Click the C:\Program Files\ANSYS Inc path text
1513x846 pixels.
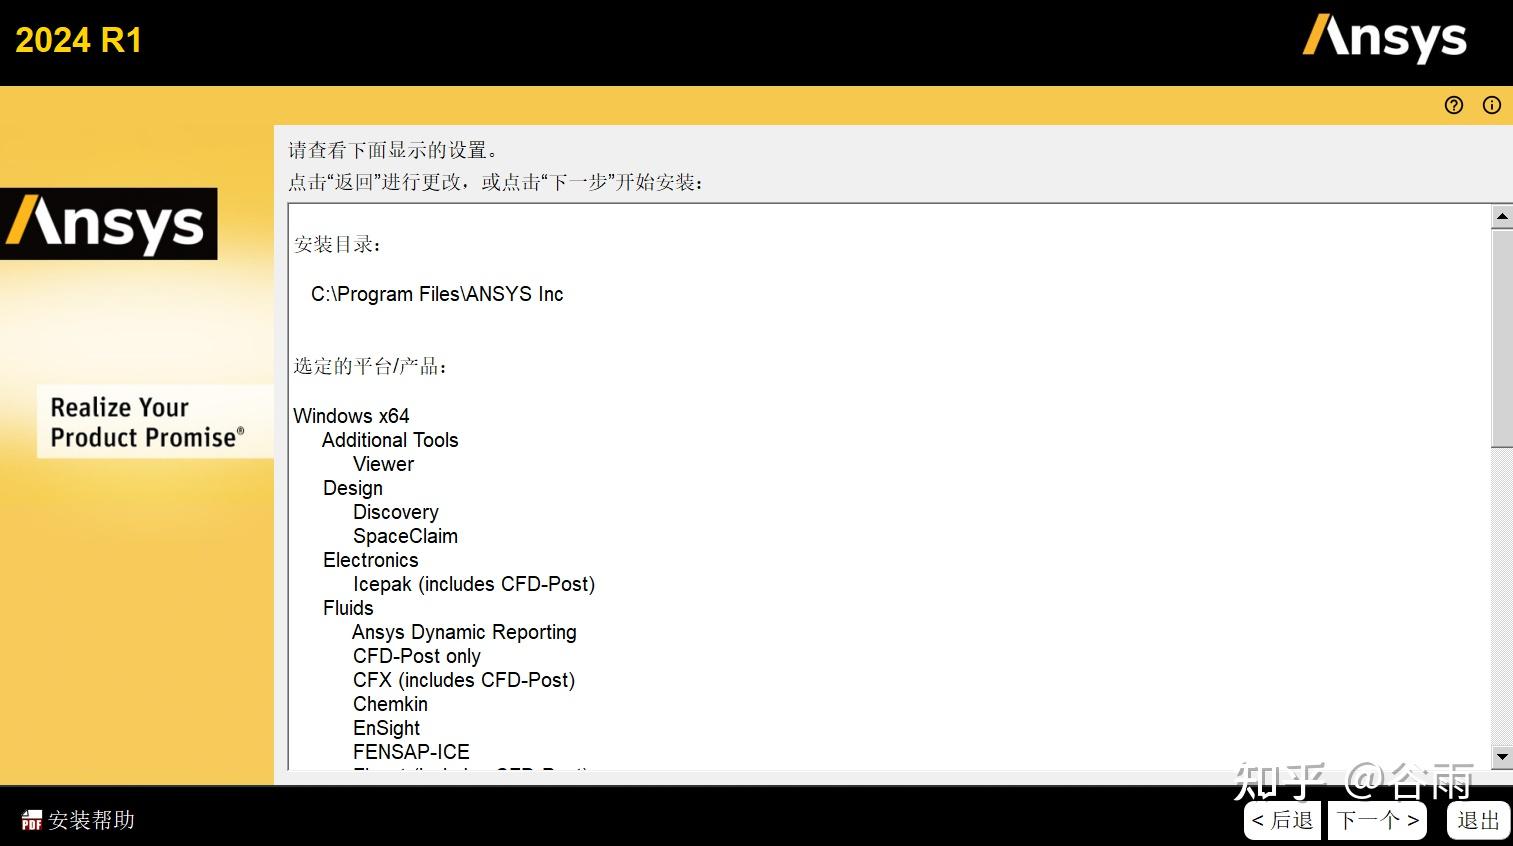[x=436, y=293]
